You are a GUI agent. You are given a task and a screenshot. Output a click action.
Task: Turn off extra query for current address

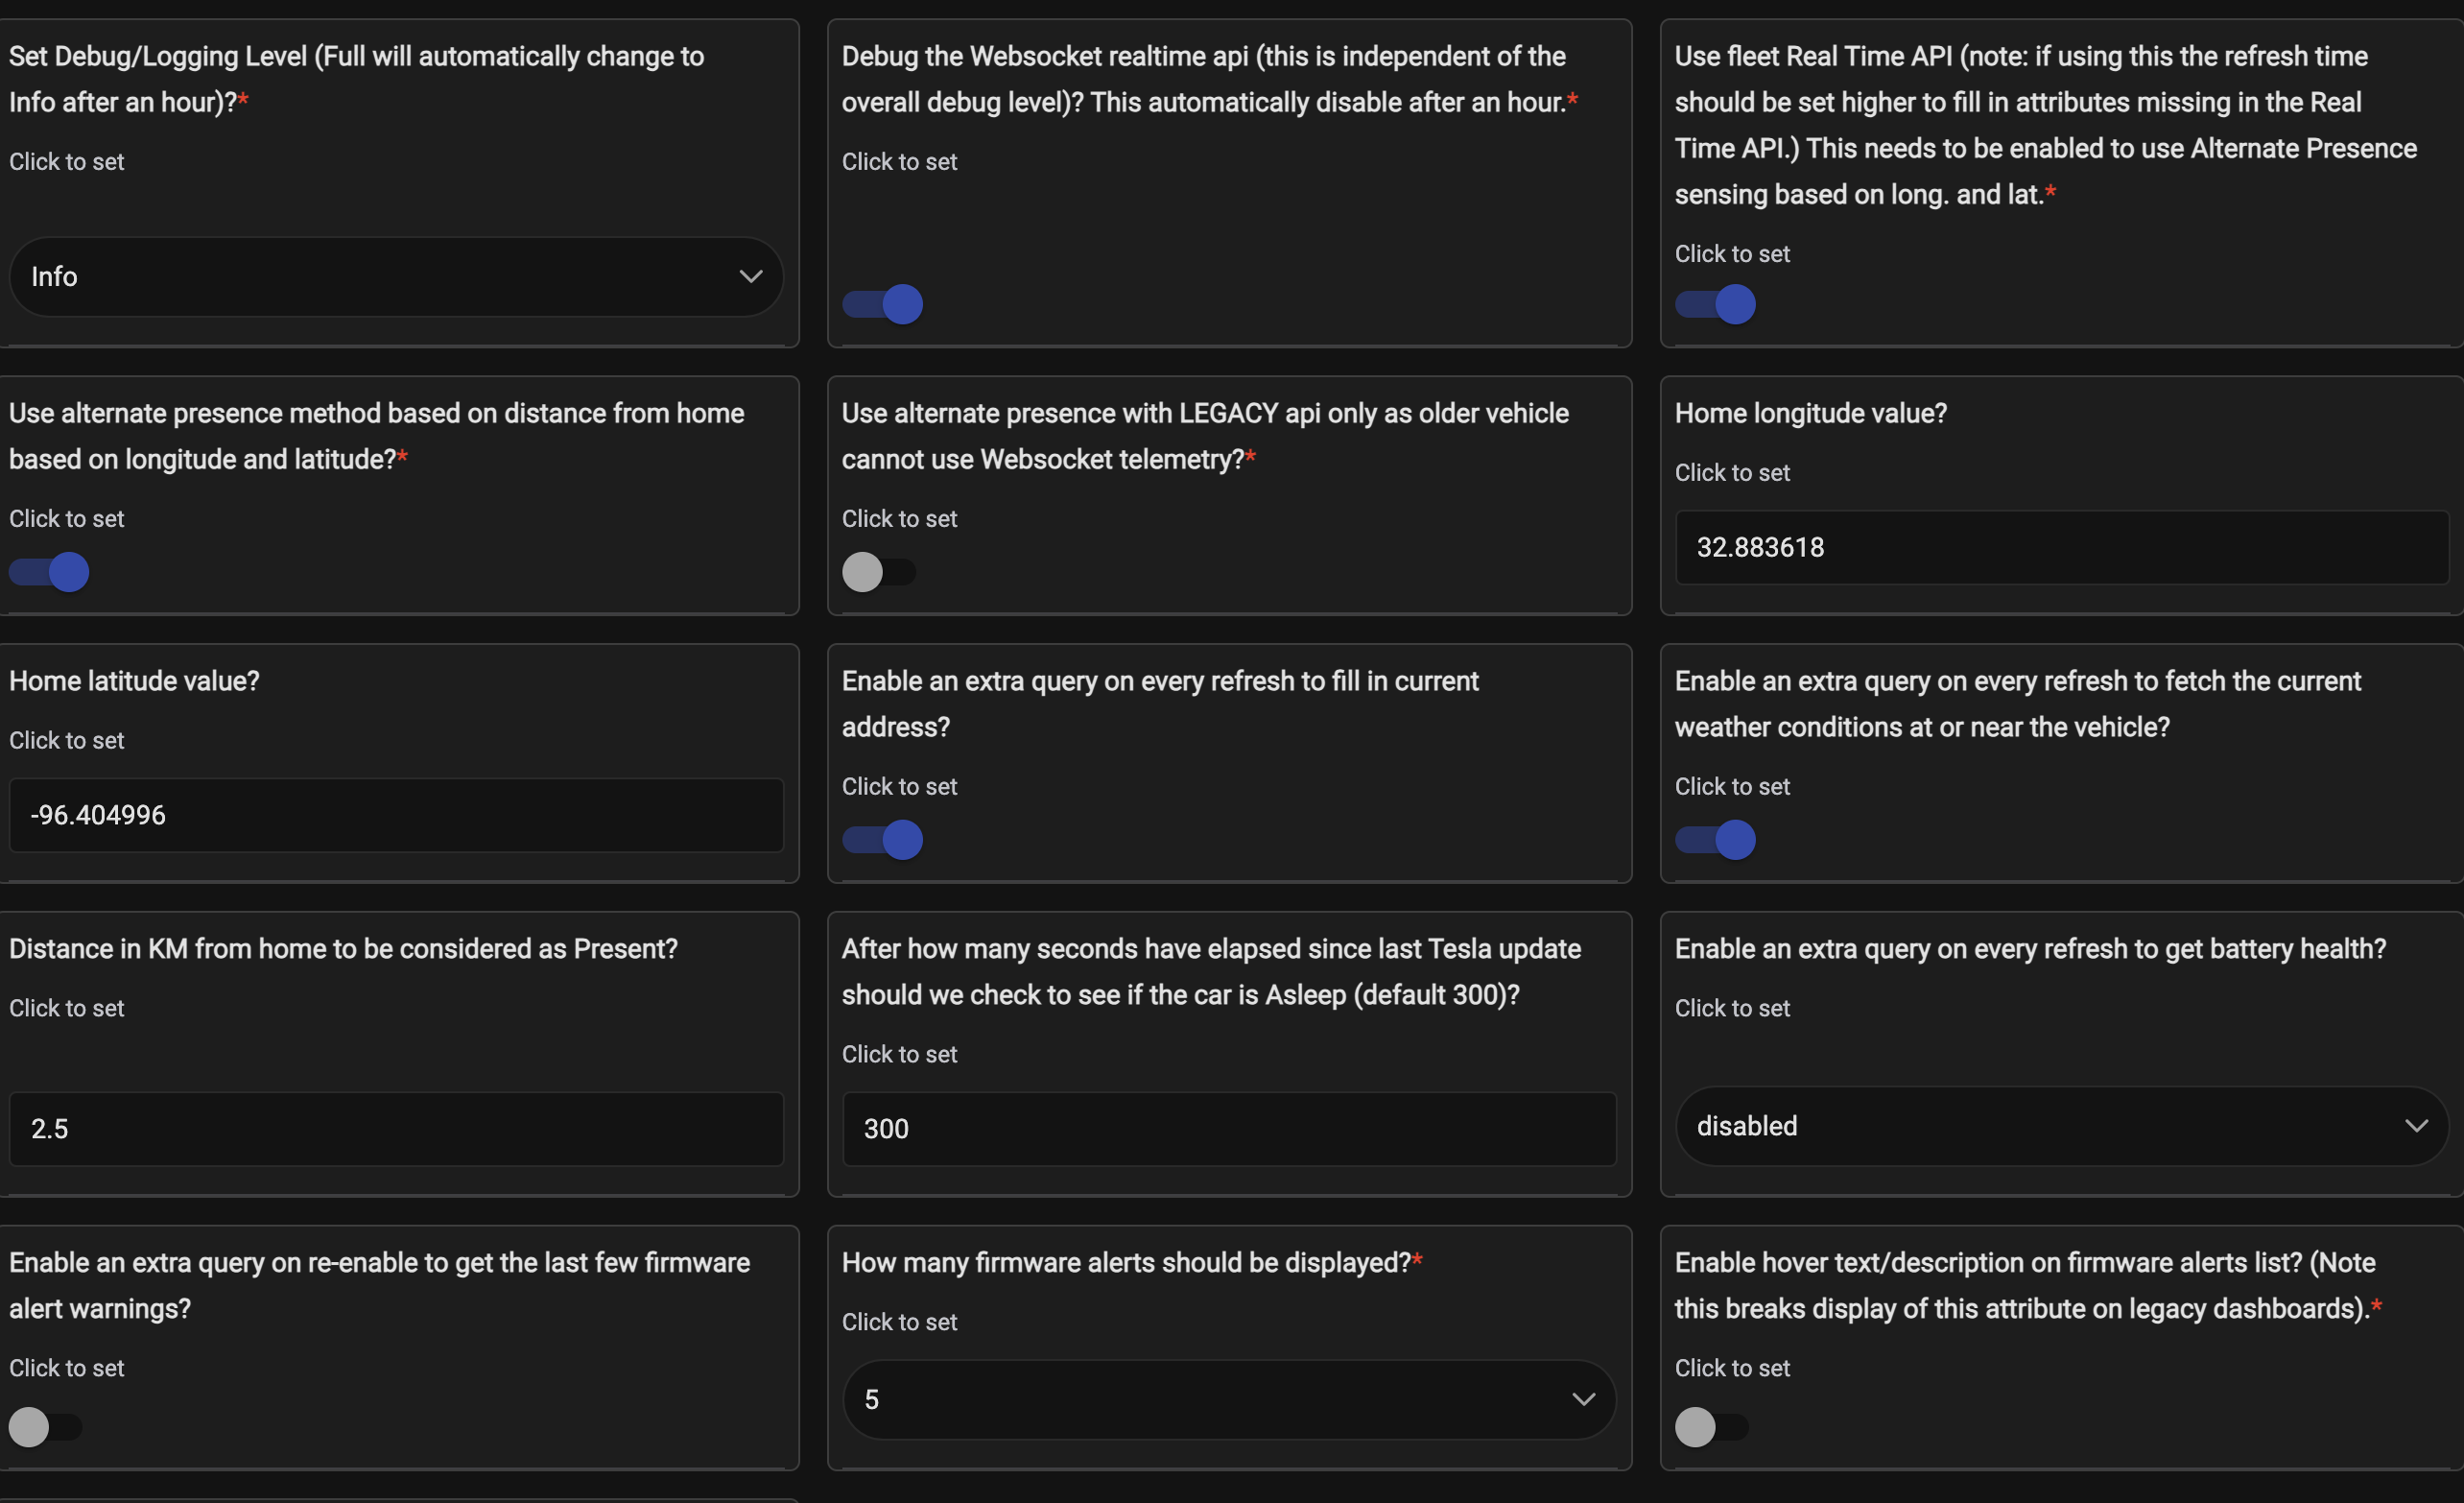pos(883,840)
